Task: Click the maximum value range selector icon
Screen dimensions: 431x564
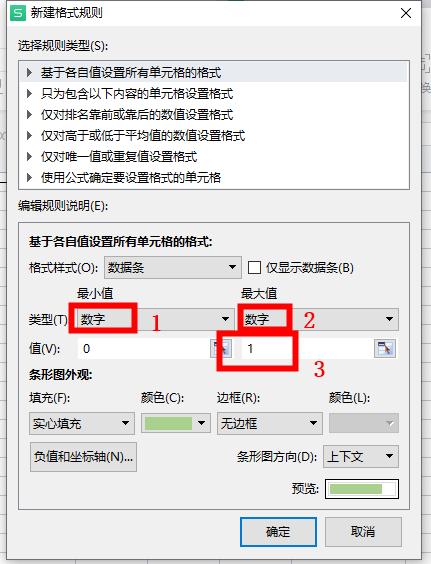Action: [385, 348]
